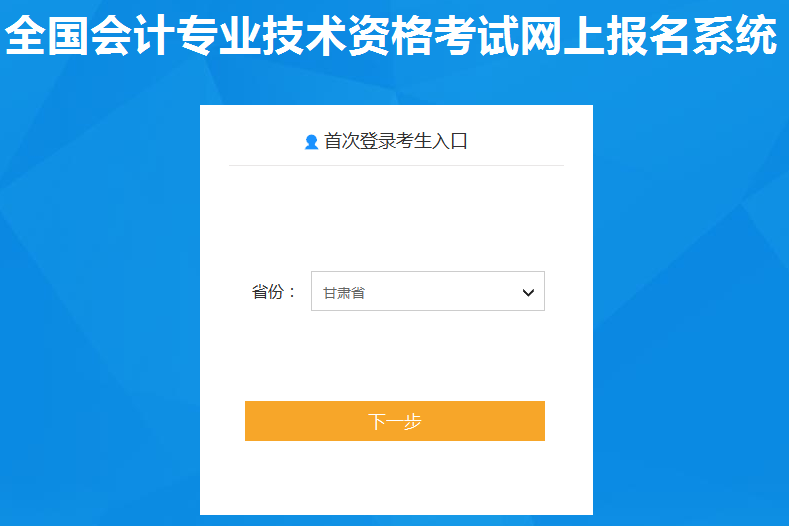Click 全国会计 in the page title

coord(90,35)
